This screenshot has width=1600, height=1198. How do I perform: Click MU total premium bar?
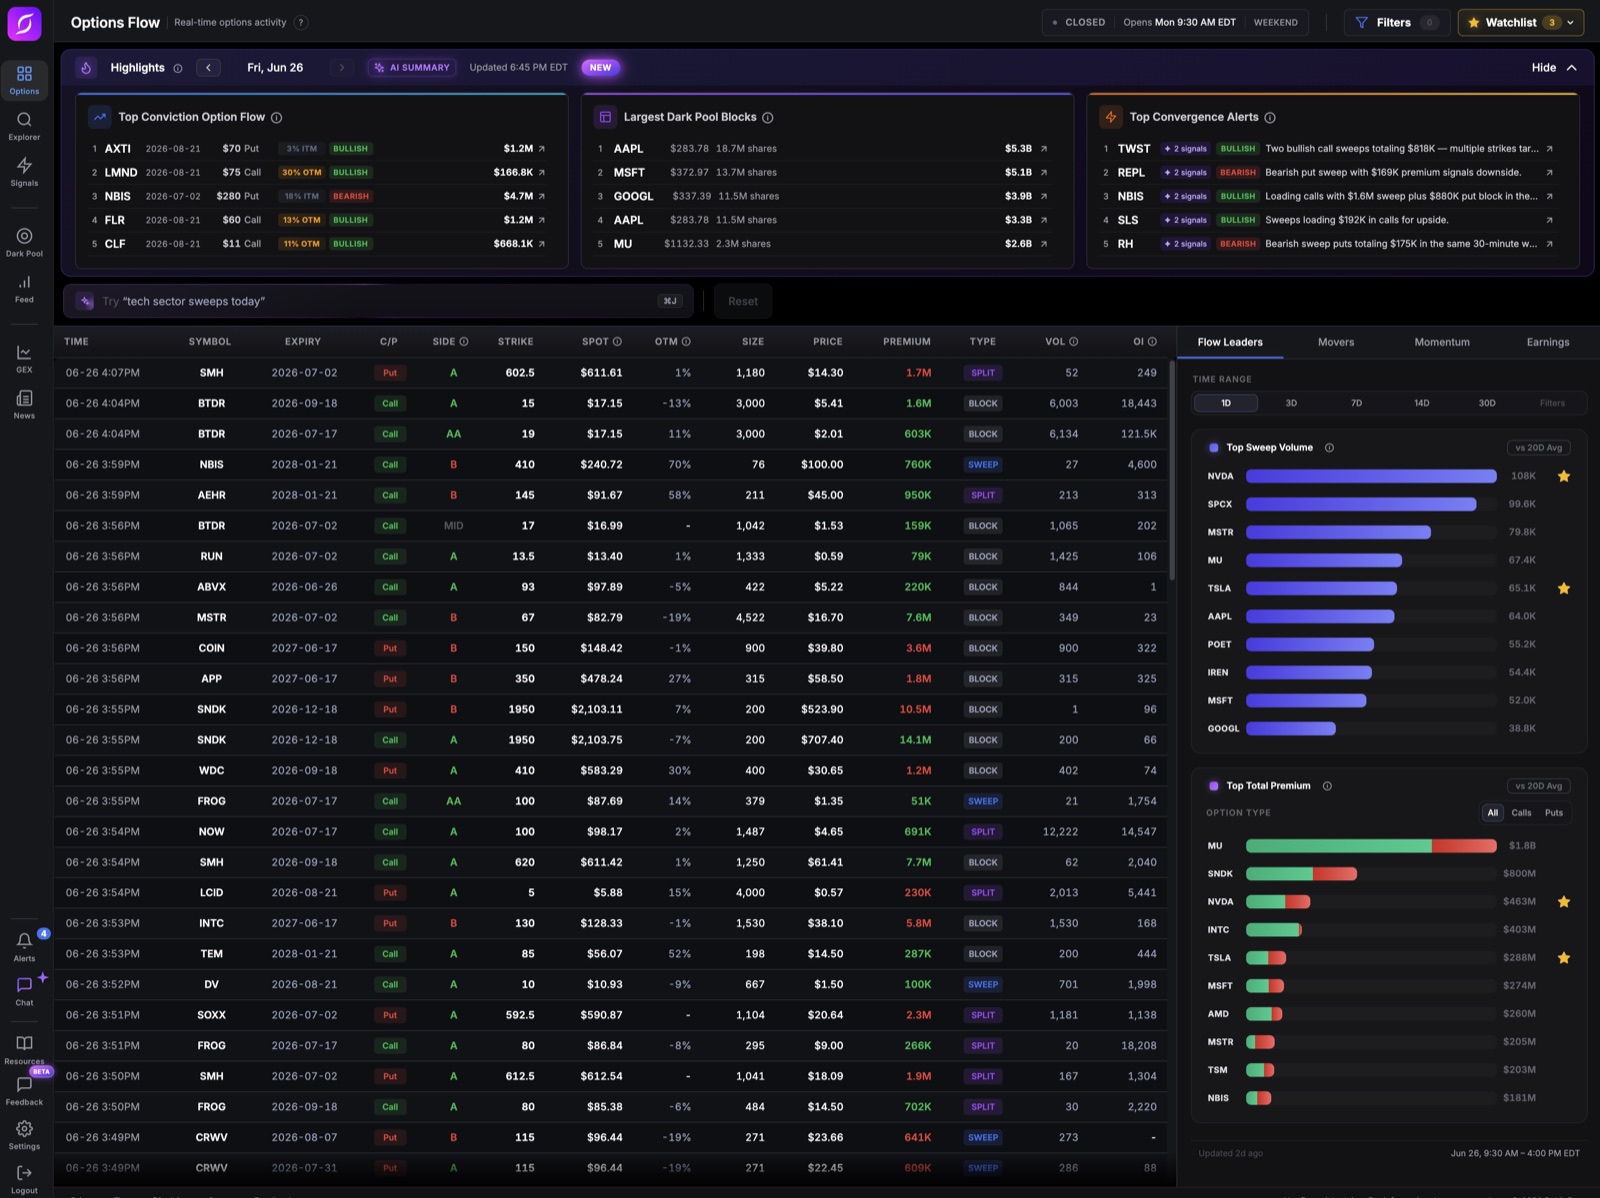point(1371,846)
